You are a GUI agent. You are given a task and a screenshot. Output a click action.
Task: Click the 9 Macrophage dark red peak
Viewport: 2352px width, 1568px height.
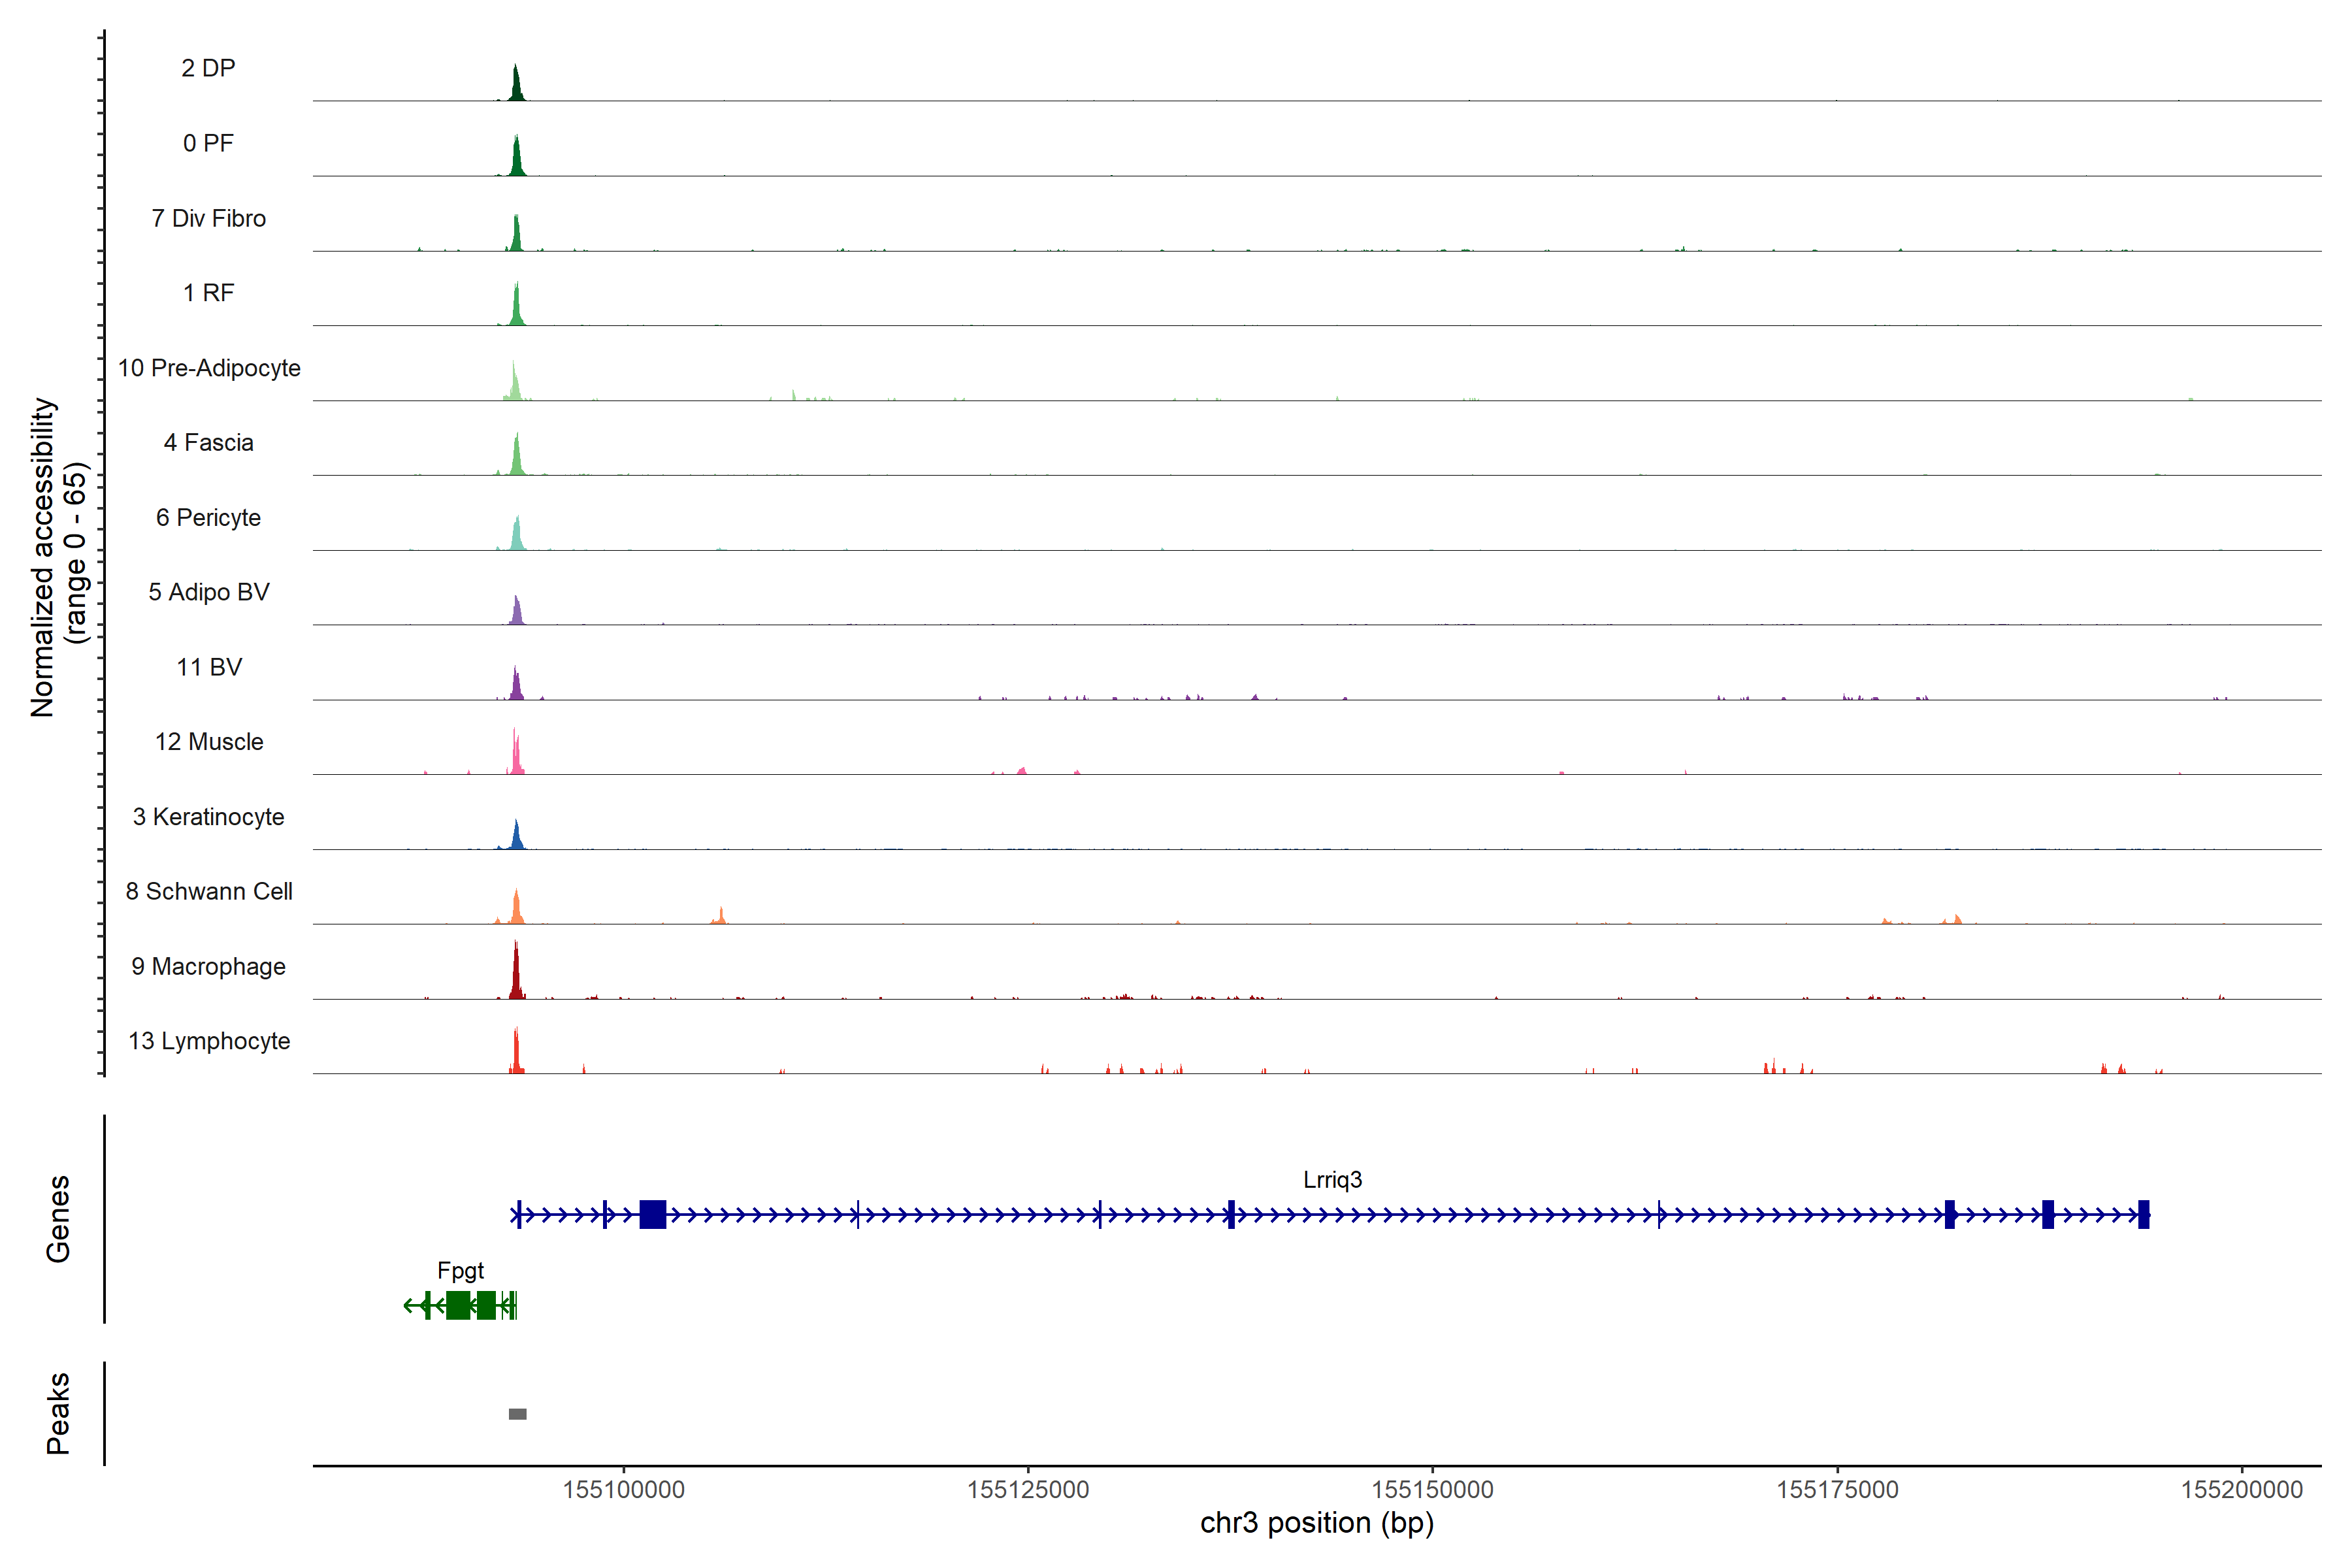pos(516,975)
